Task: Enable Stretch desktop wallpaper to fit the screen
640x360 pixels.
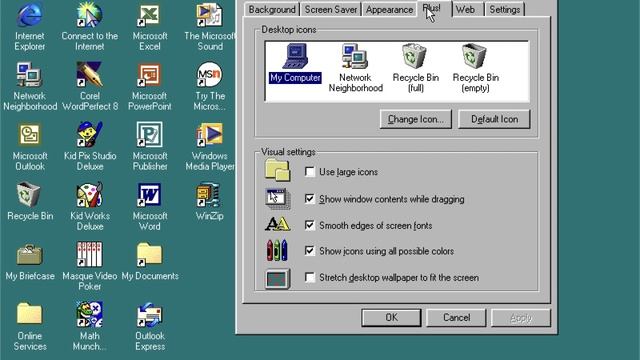Action: click(310, 278)
